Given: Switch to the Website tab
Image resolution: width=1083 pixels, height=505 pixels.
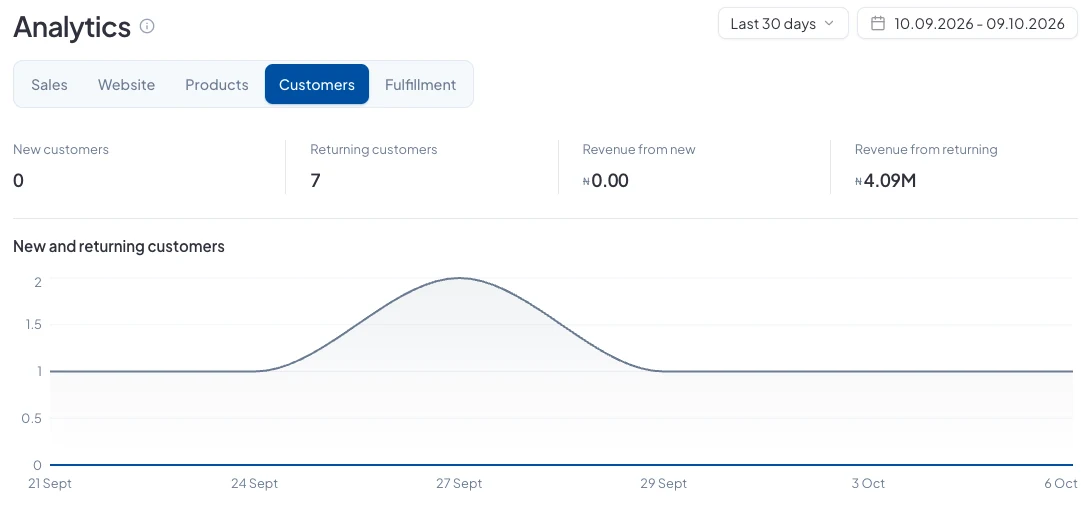Looking at the screenshot, I should click(x=126, y=84).
